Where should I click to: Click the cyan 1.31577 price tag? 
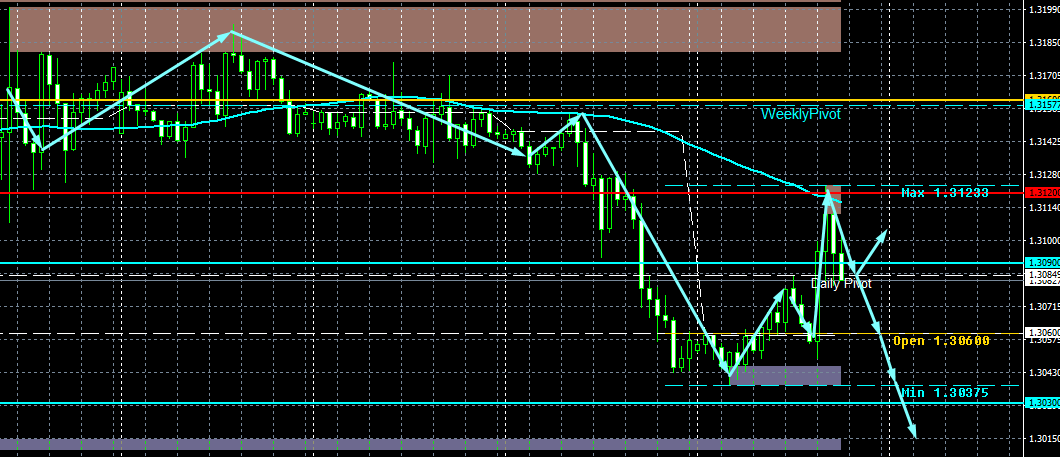pyautogui.click(x=1042, y=105)
